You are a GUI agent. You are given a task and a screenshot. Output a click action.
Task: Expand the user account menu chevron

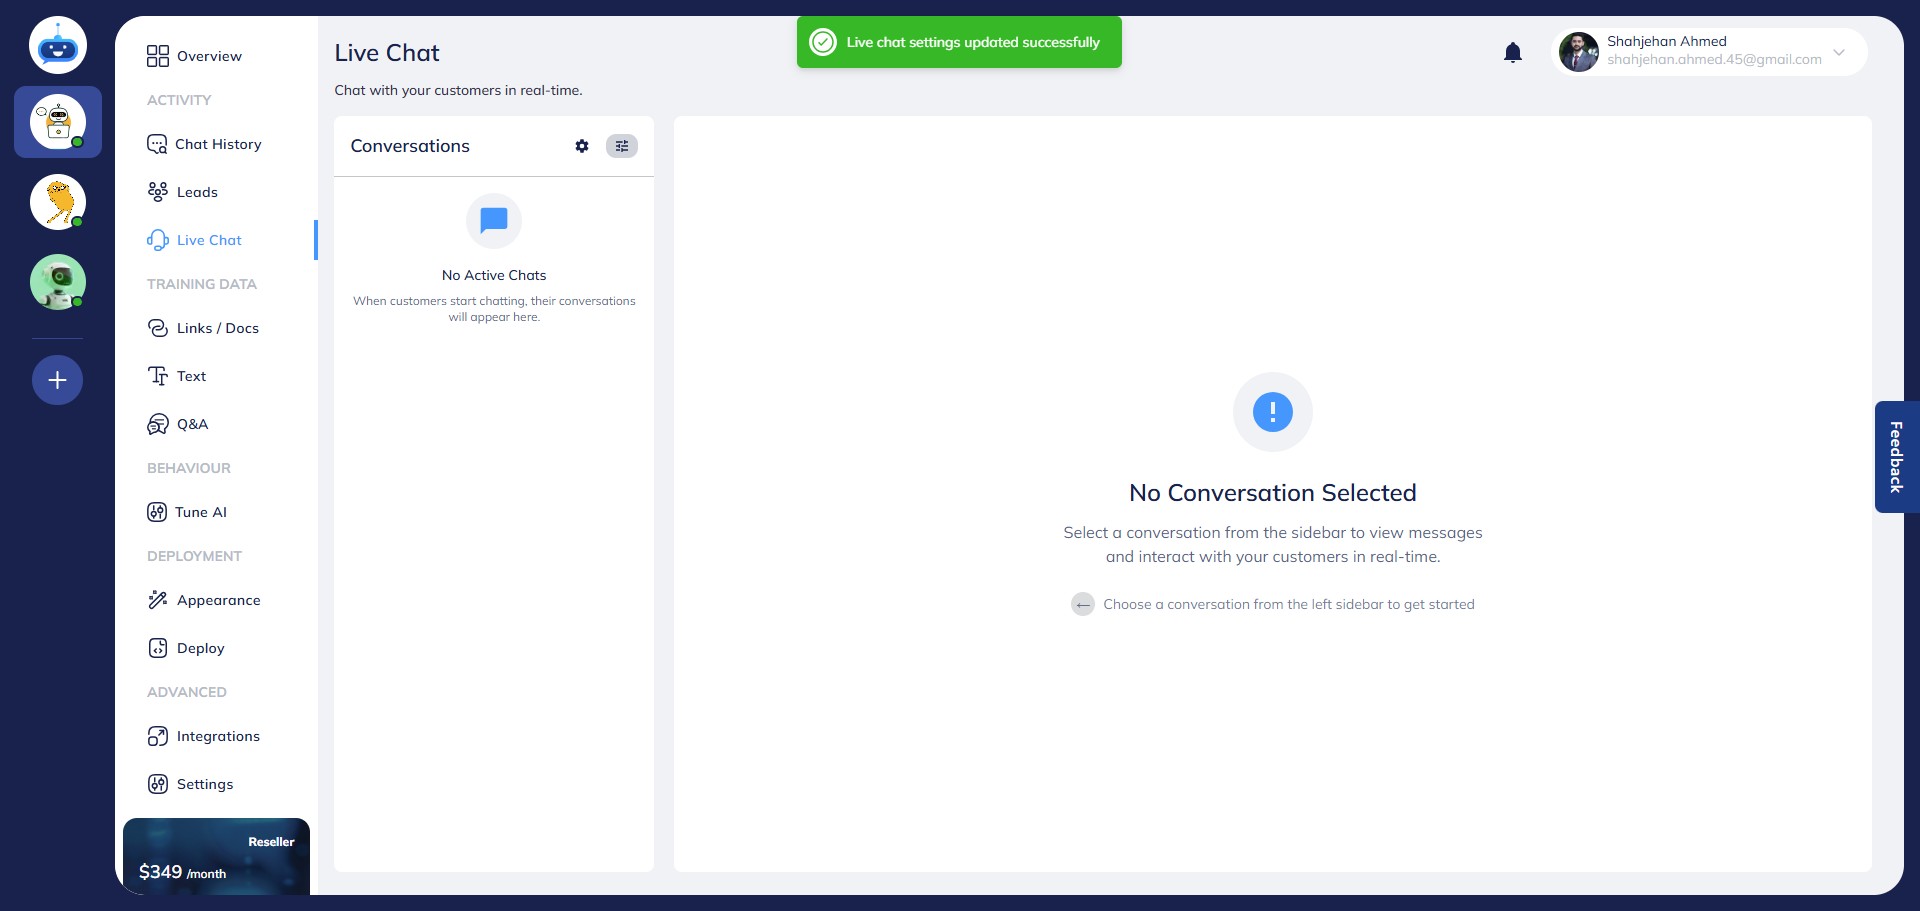coord(1838,53)
